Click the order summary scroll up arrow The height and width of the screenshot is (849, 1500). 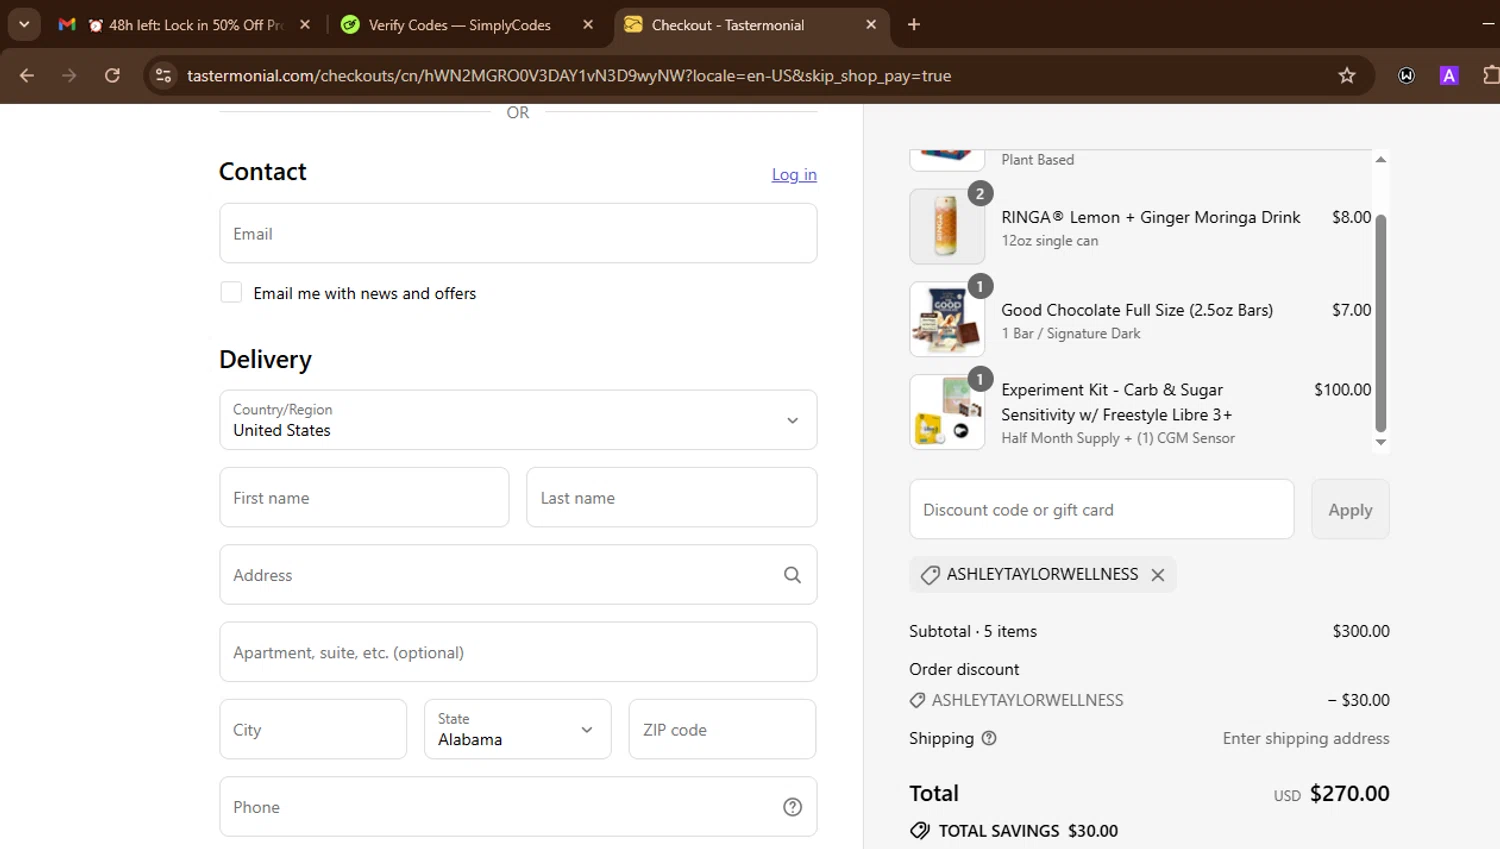1381,159
